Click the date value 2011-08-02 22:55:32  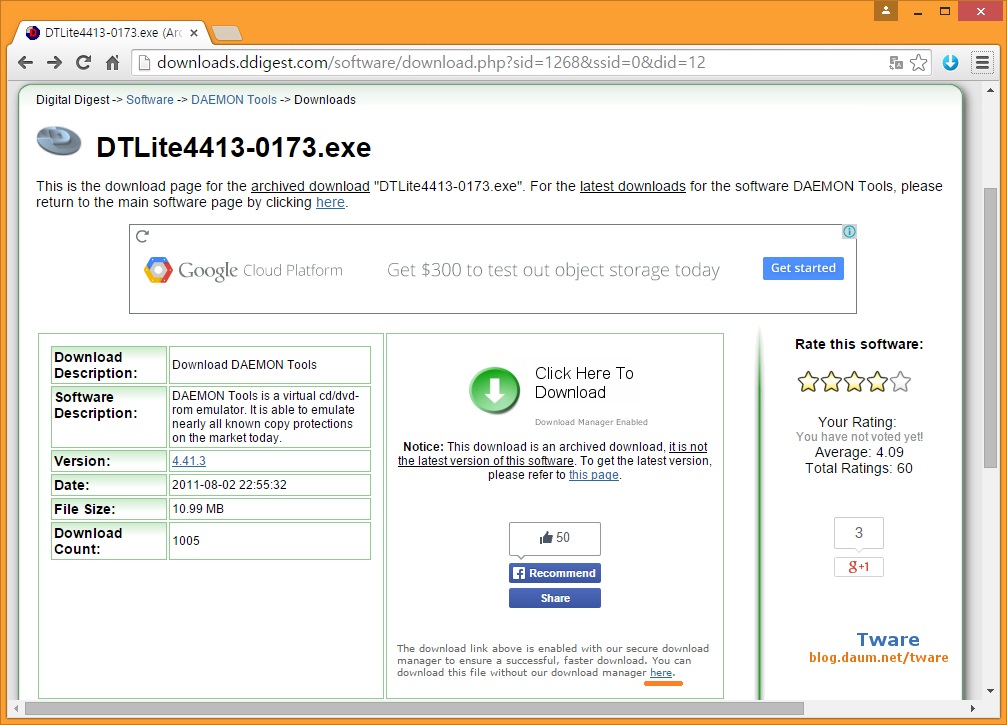229,485
